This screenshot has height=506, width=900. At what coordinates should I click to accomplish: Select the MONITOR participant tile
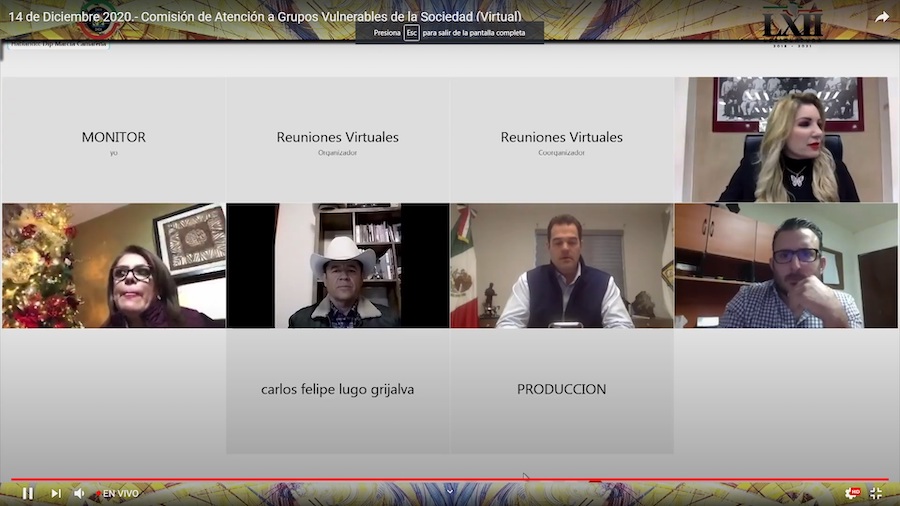click(113, 140)
